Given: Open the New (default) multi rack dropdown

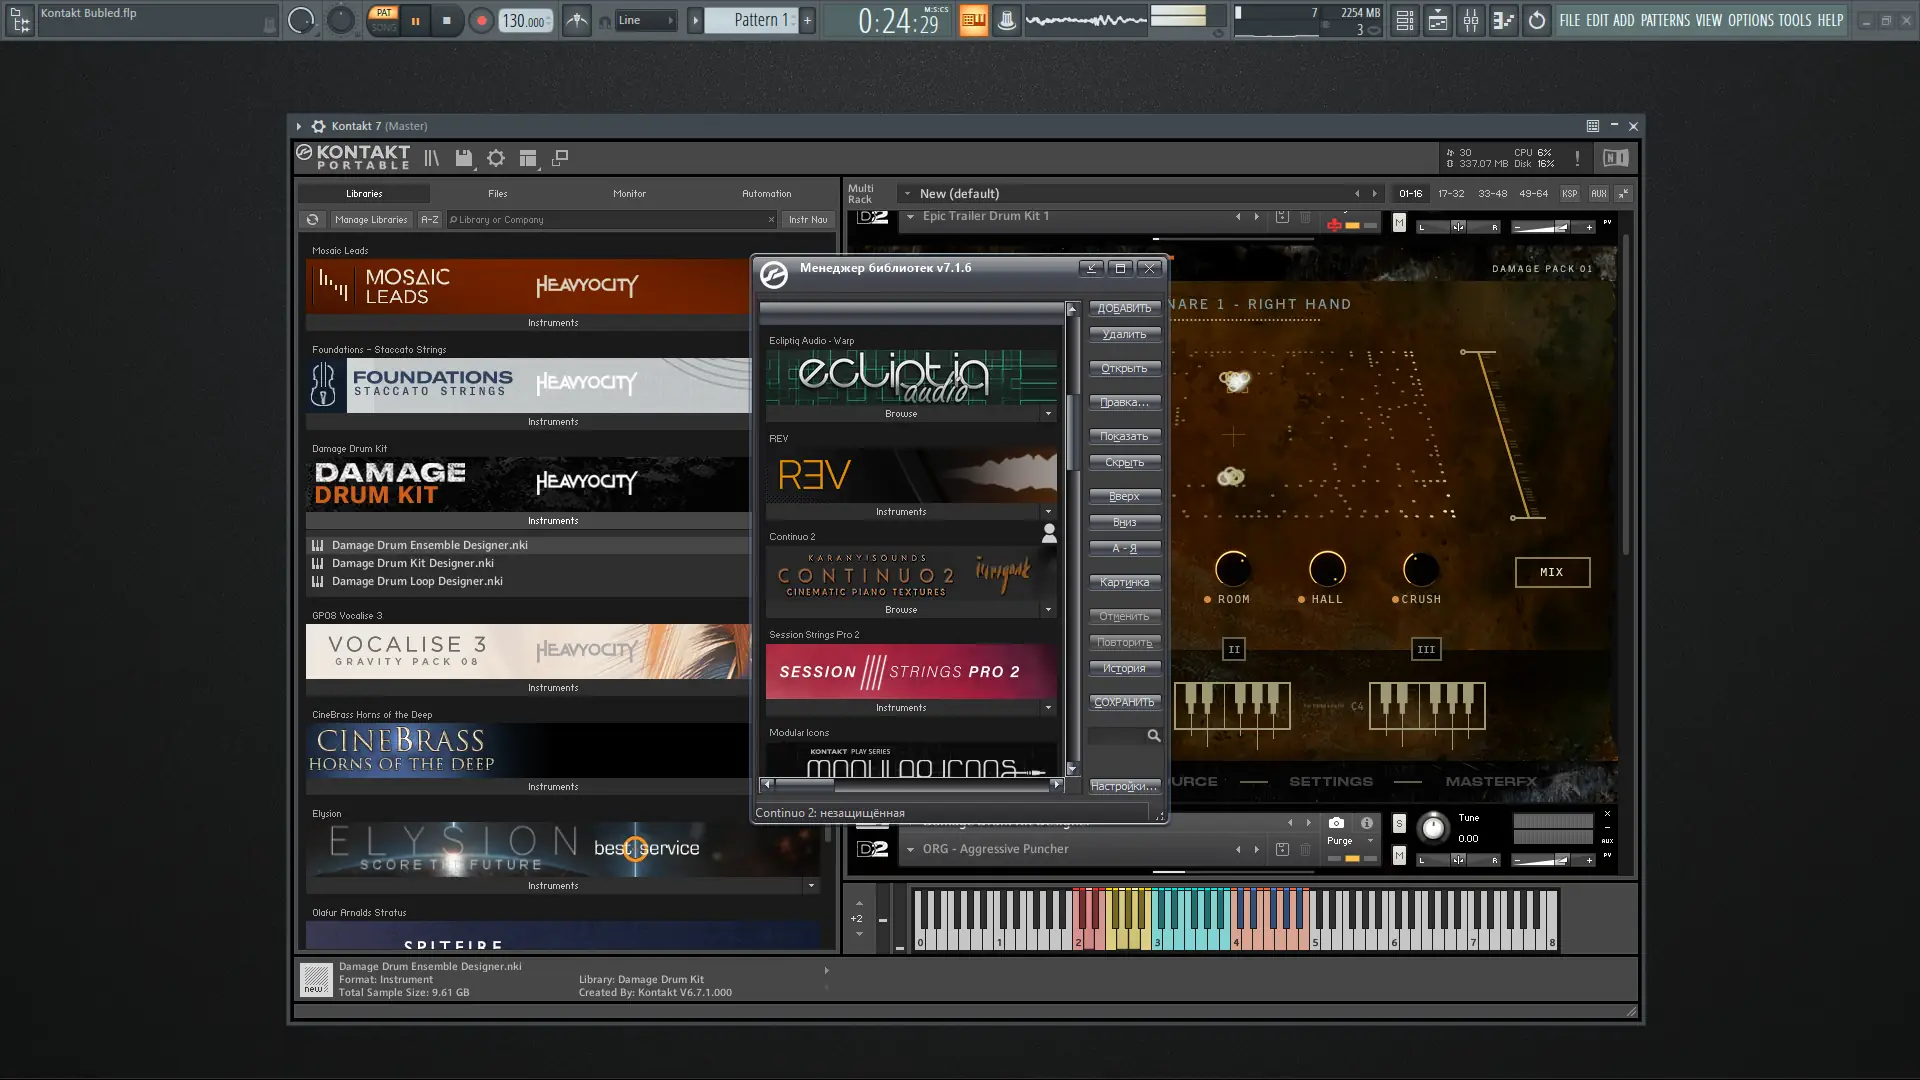Looking at the screenshot, I should coord(907,194).
